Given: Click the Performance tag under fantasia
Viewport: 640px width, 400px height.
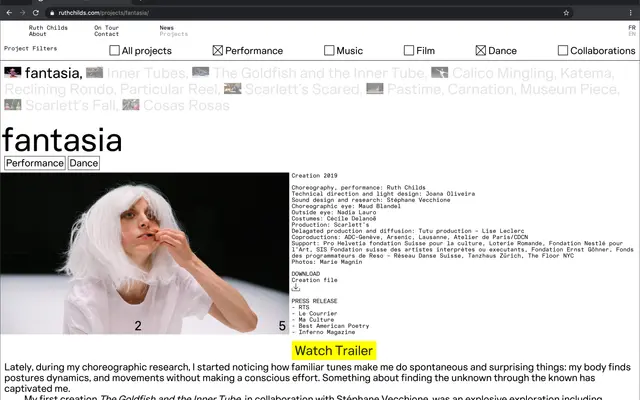Looking at the screenshot, I should [x=35, y=163].
